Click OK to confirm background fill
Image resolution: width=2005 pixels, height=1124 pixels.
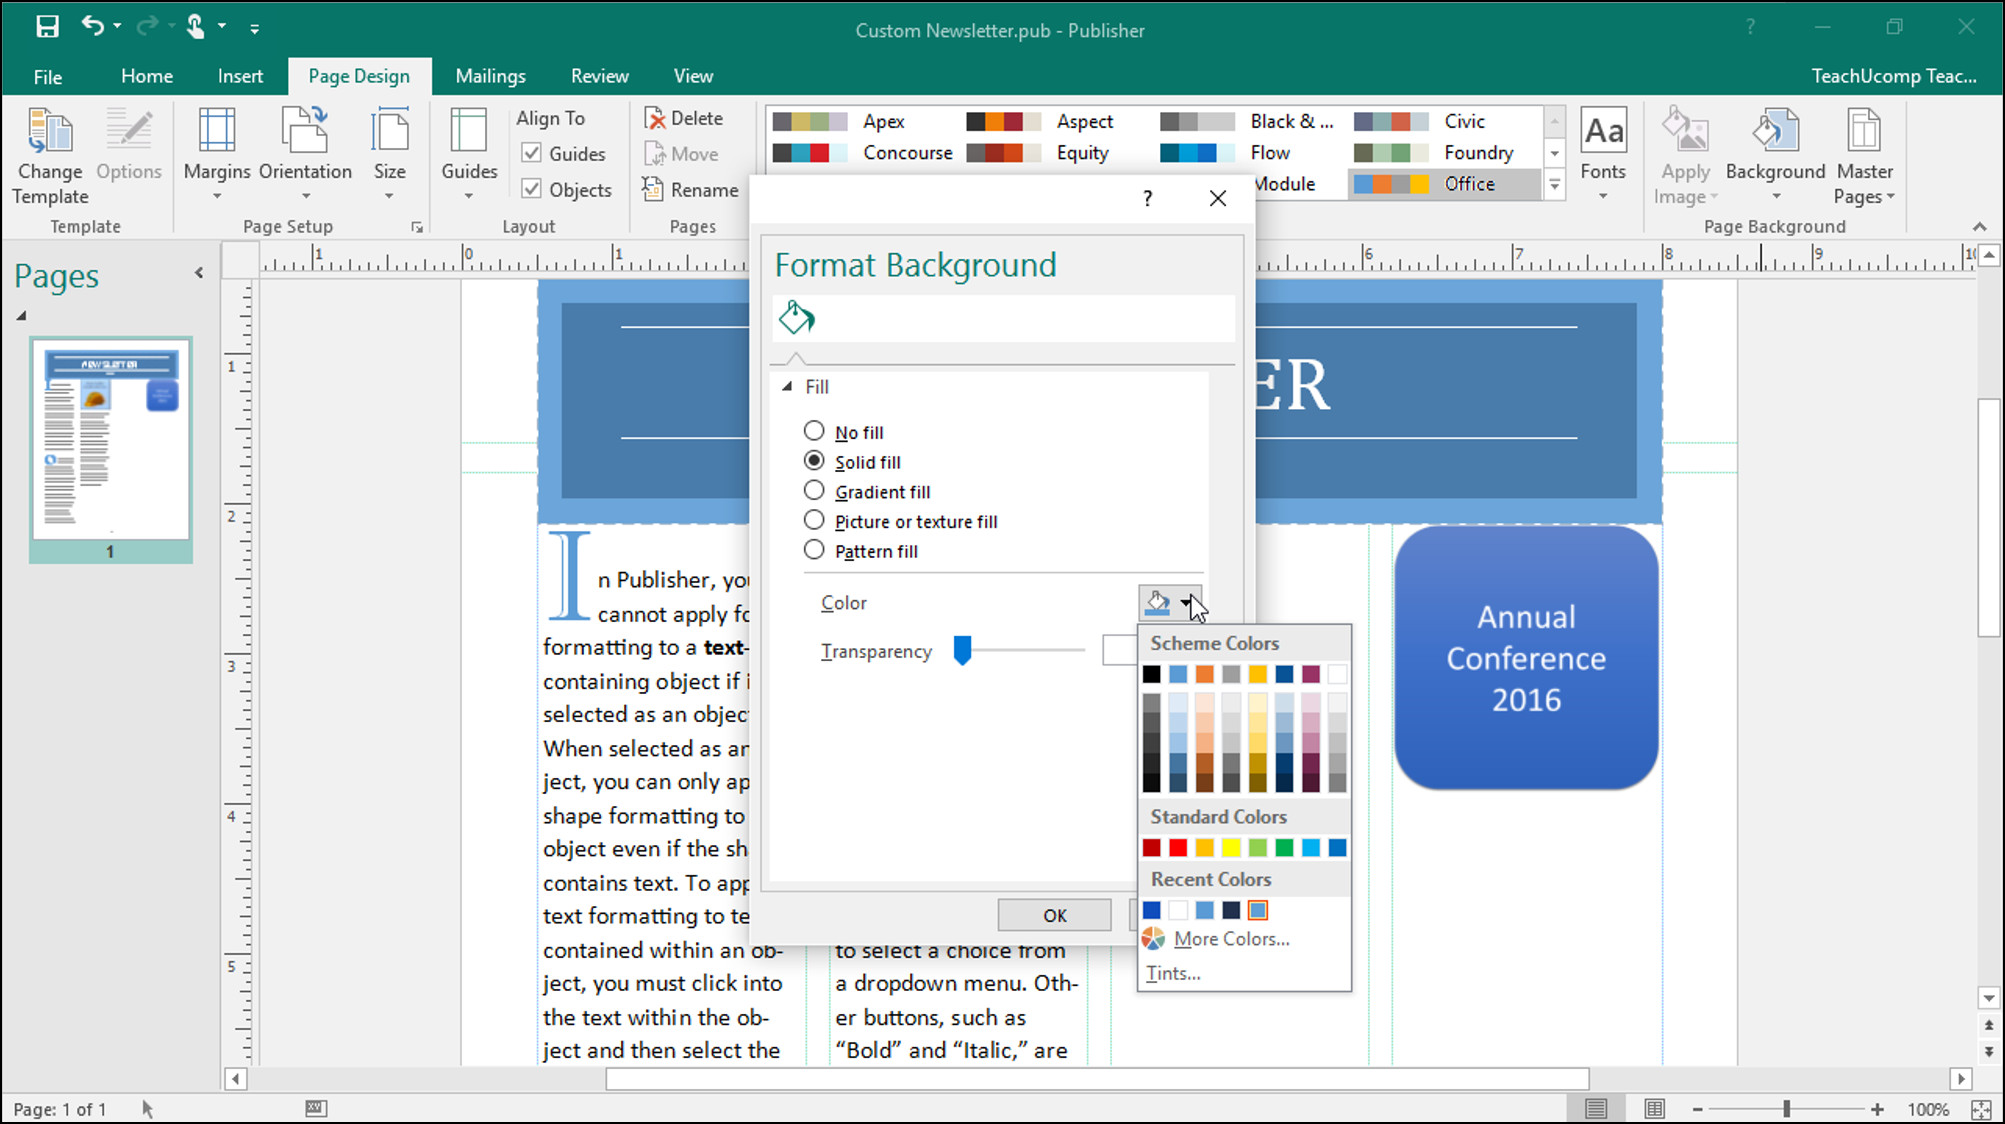(x=1053, y=915)
